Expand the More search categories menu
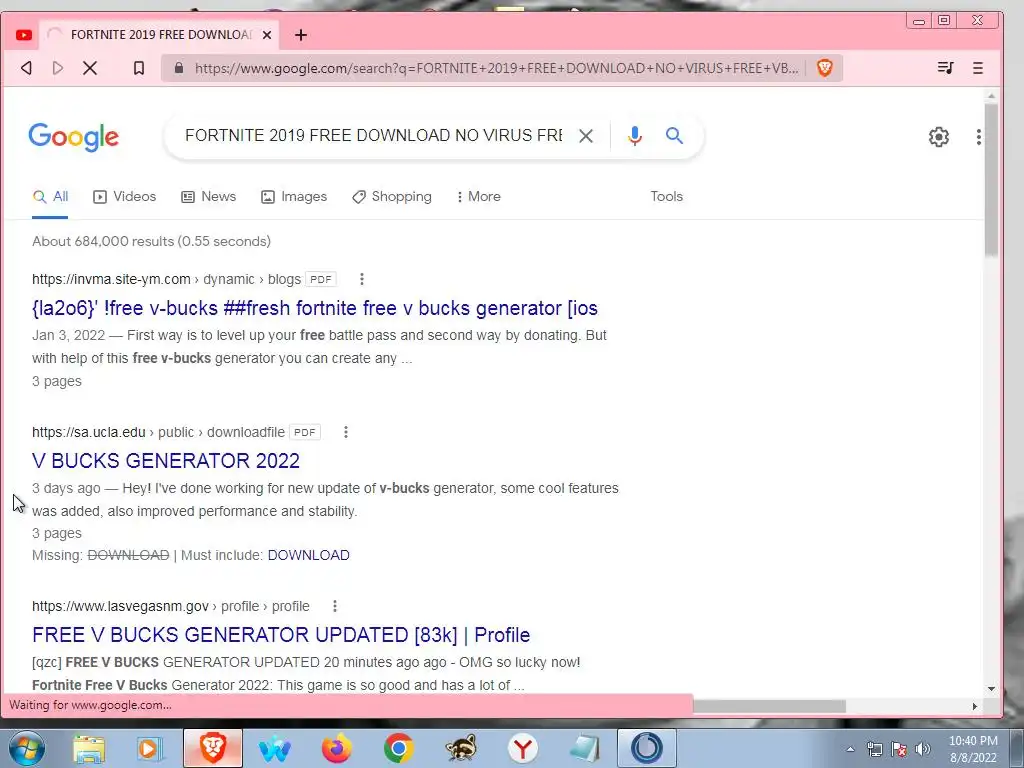The width and height of the screenshot is (1024, 768). pyautogui.click(x=479, y=197)
